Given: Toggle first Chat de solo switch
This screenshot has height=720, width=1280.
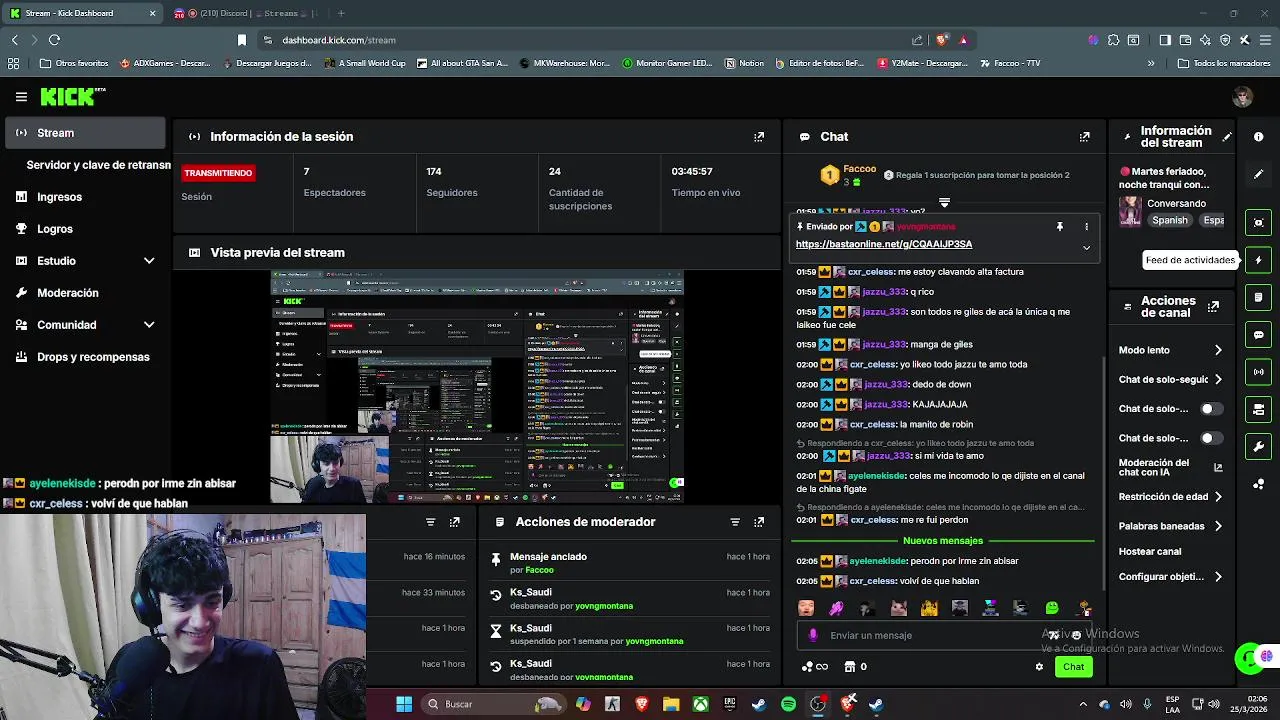Looking at the screenshot, I should 1210,409.
